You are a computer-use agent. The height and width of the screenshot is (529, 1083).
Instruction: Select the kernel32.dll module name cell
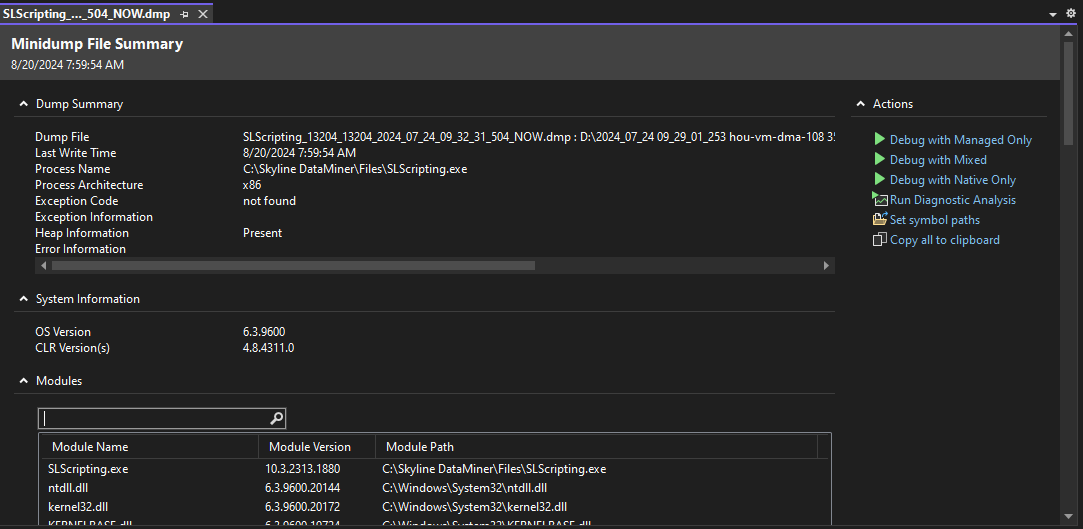click(78, 507)
